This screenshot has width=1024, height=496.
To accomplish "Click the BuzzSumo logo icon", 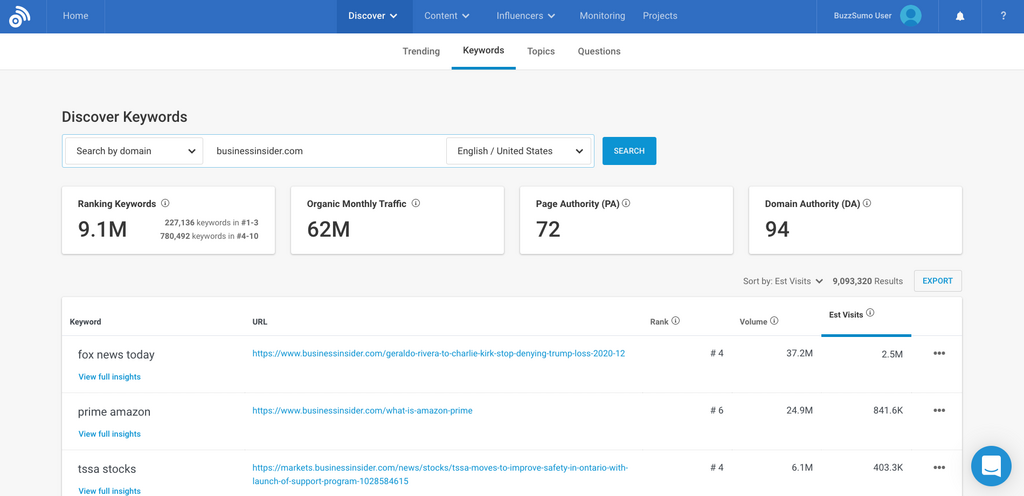I will (x=20, y=16).
